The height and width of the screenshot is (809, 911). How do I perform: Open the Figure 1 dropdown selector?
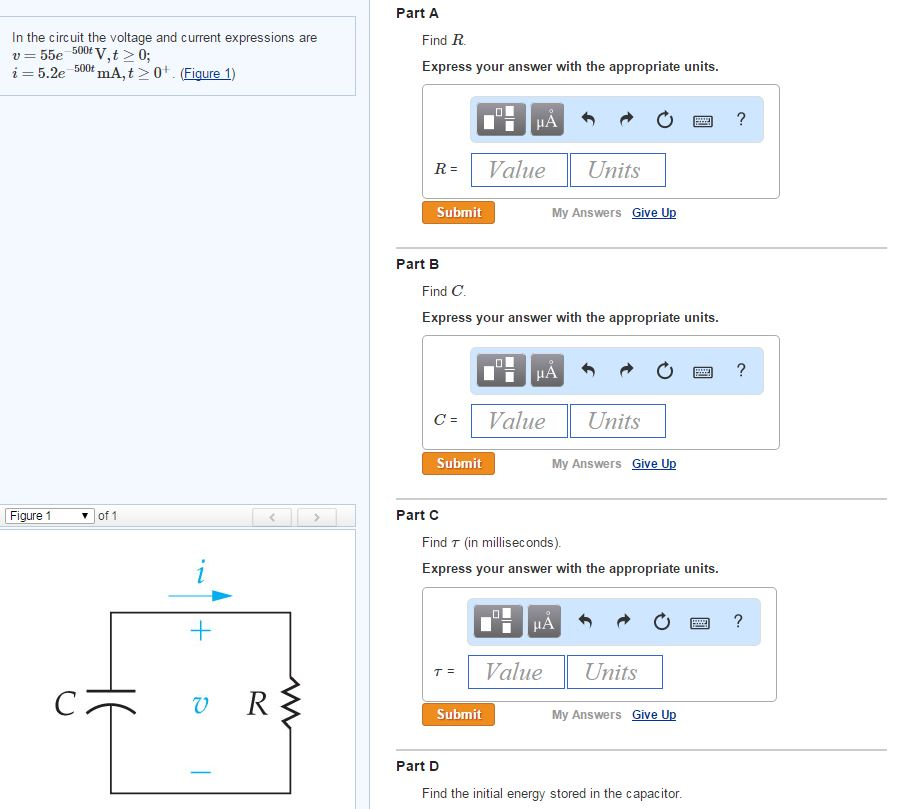click(x=48, y=515)
